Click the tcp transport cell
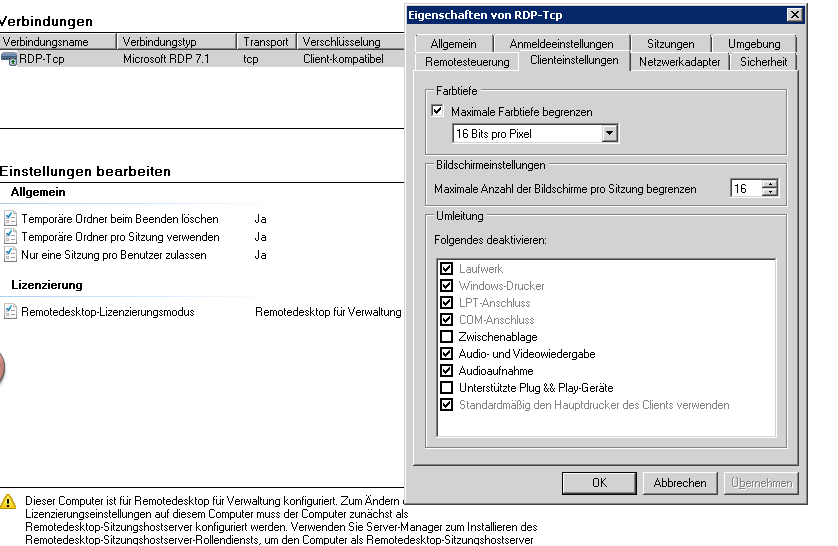Image resolution: width=838 pixels, height=546 pixels. tap(251, 59)
